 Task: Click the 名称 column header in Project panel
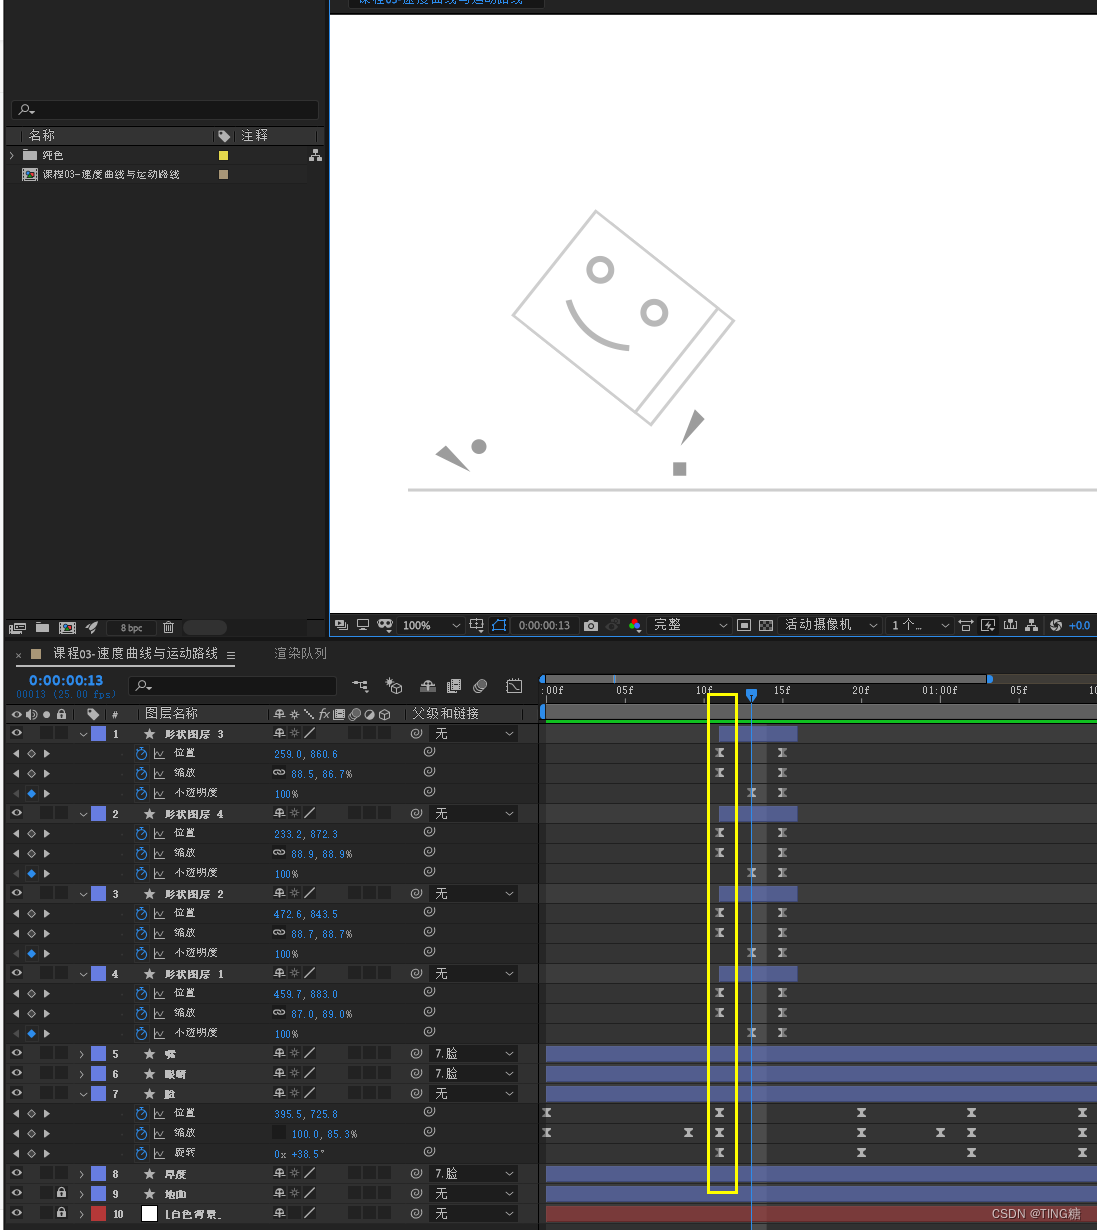coord(42,135)
